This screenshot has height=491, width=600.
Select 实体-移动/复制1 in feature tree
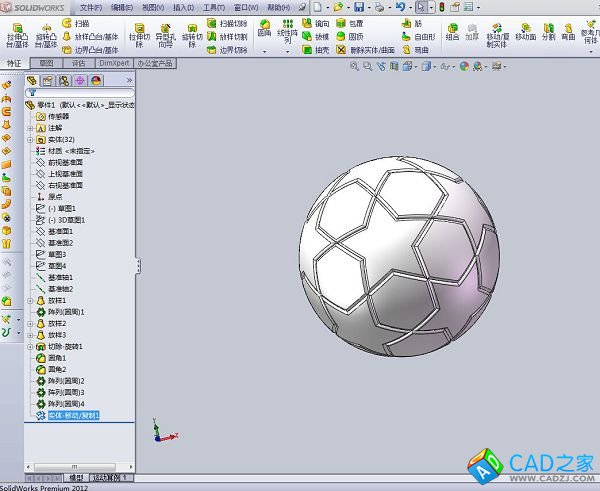[x=73, y=415]
